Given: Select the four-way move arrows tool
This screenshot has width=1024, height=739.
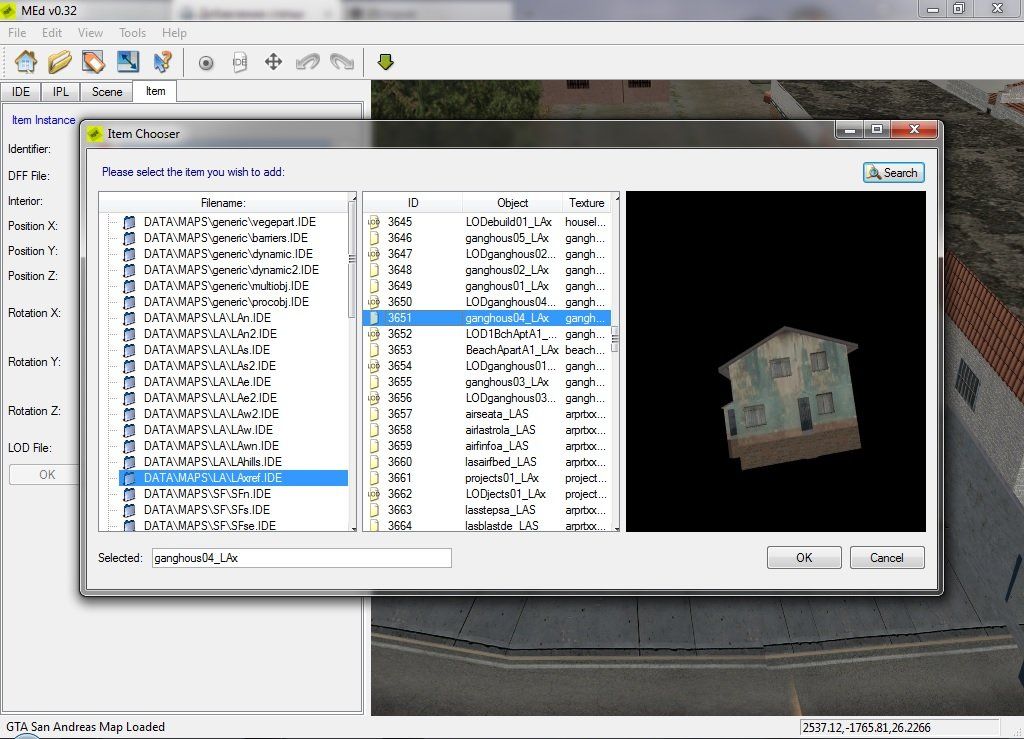Looking at the screenshot, I should click(x=273, y=62).
